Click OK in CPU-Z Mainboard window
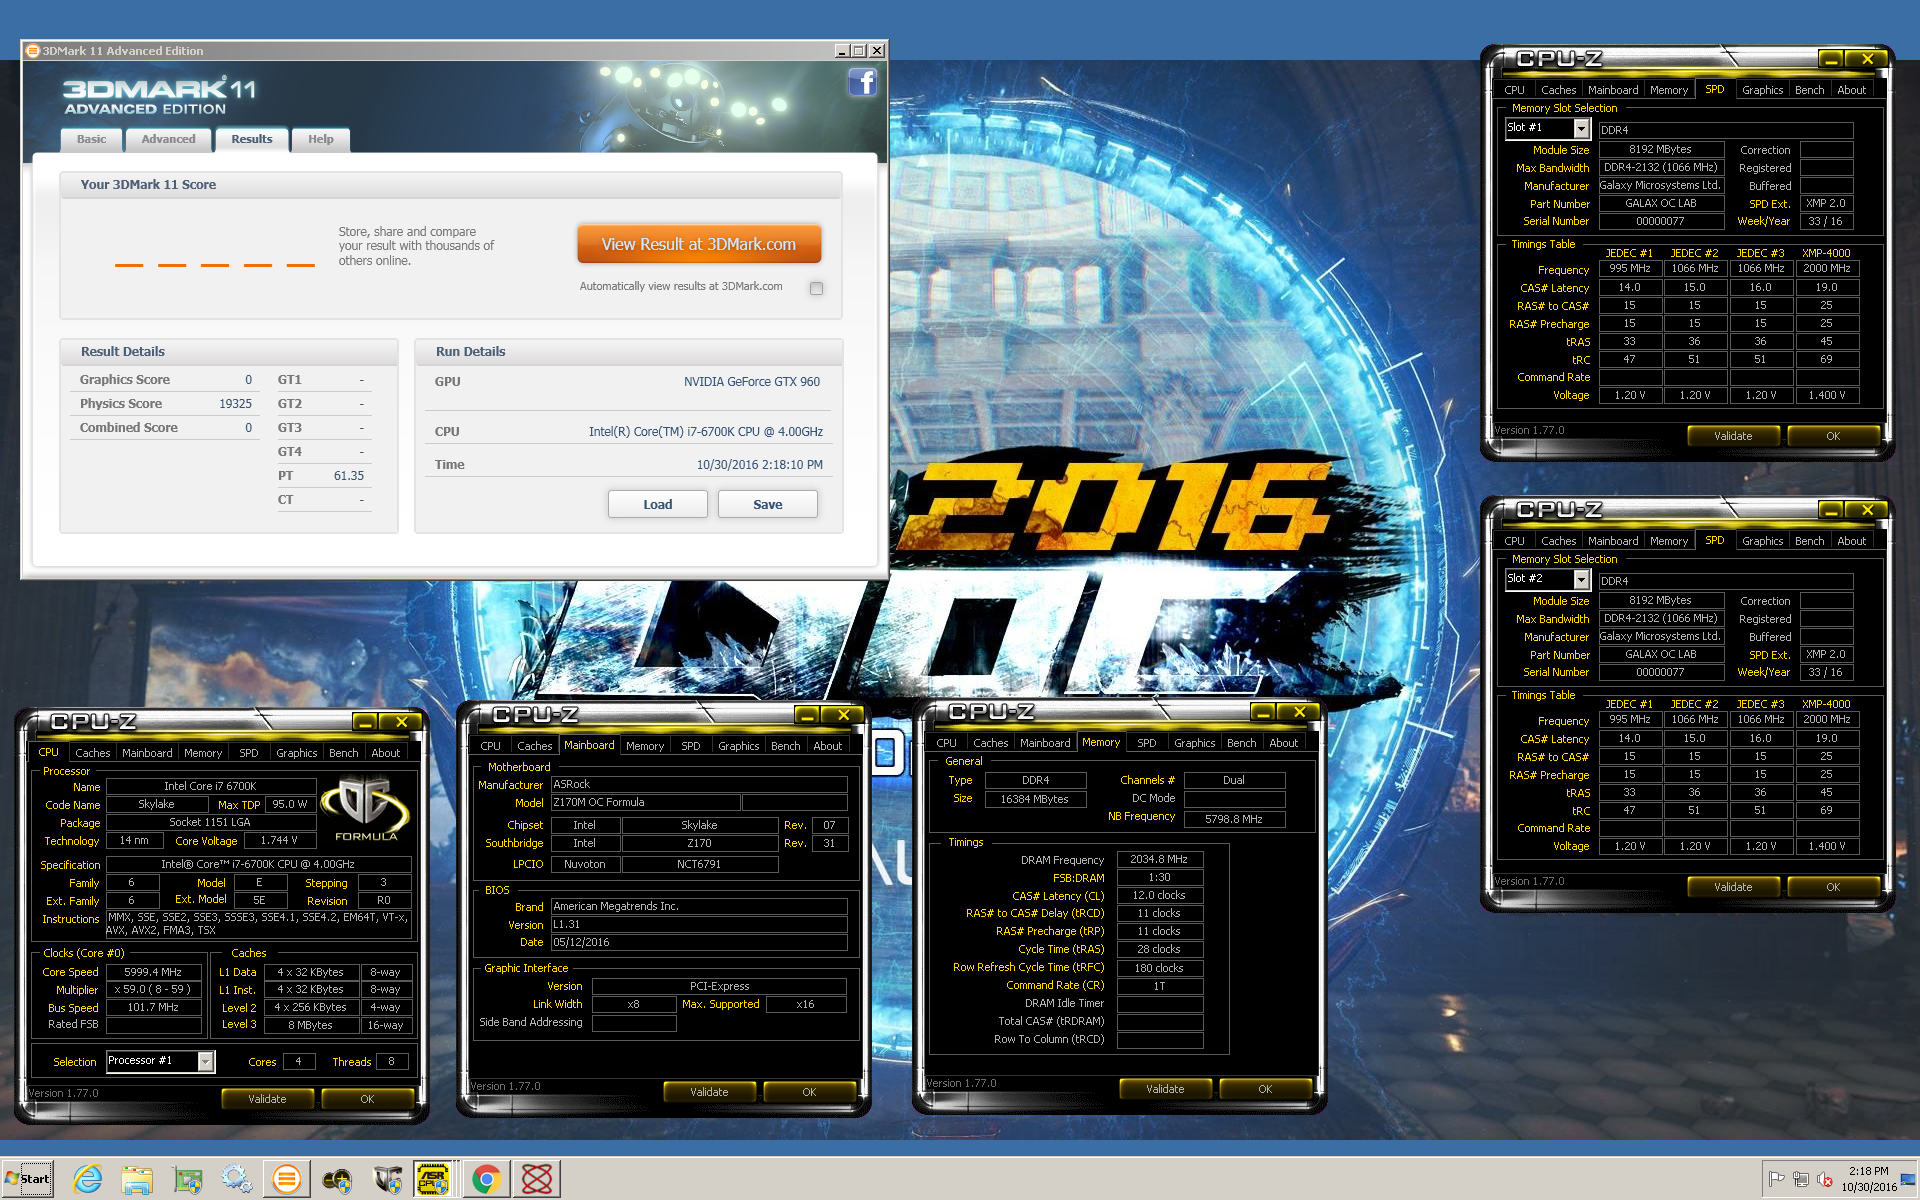This screenshot has height=1200, width=1920. 809,1092
